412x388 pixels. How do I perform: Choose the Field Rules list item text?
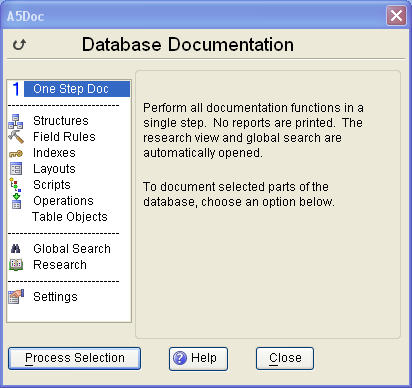64,137
